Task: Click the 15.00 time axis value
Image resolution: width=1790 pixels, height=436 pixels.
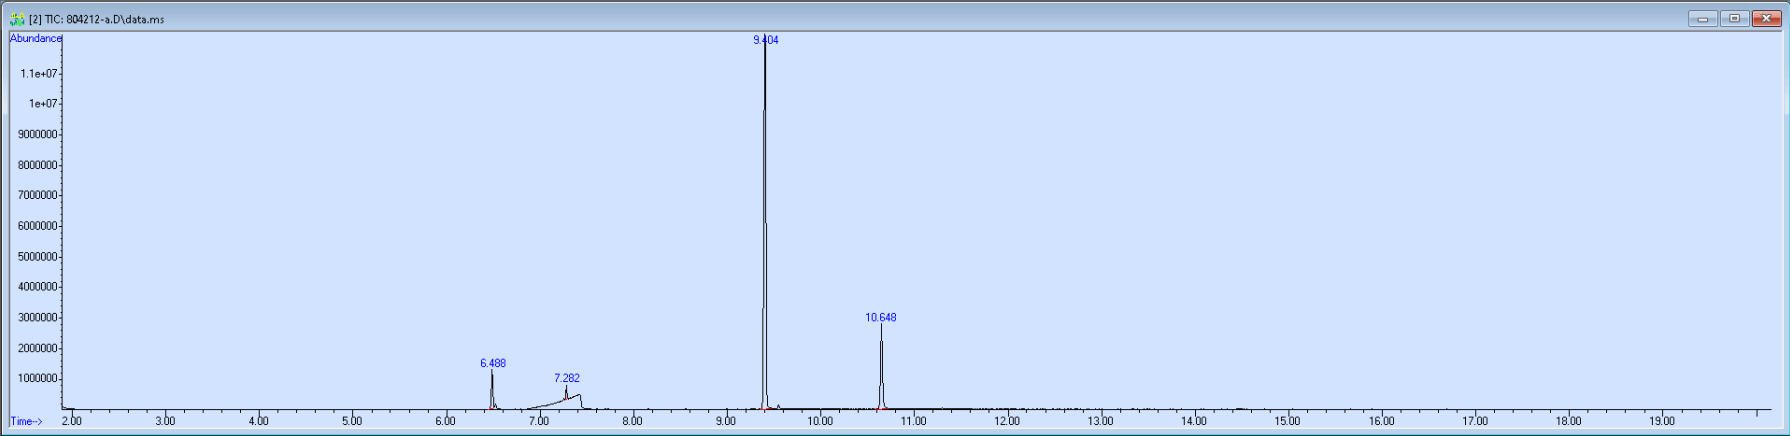Action: 1288,422
